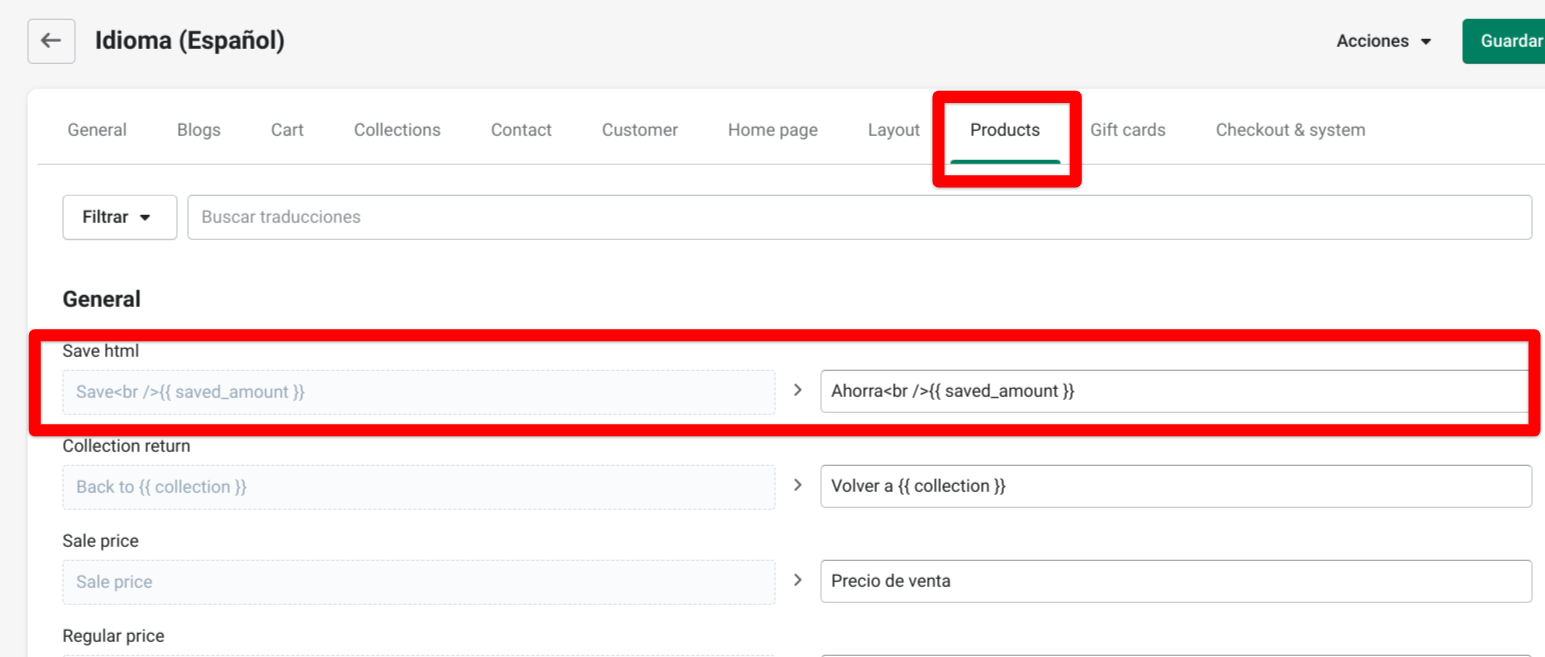
Task: Switch to the Customer tab
Action: click(640, 130)
